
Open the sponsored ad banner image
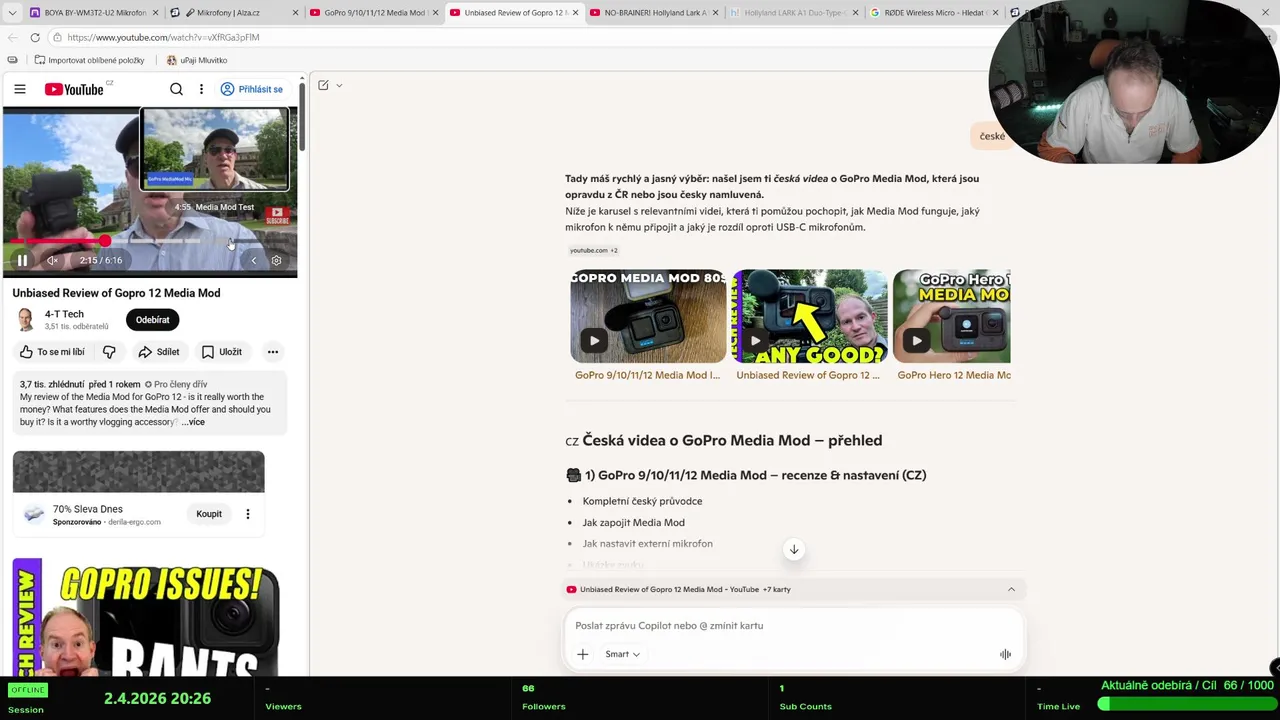click(x=139, y=472)
